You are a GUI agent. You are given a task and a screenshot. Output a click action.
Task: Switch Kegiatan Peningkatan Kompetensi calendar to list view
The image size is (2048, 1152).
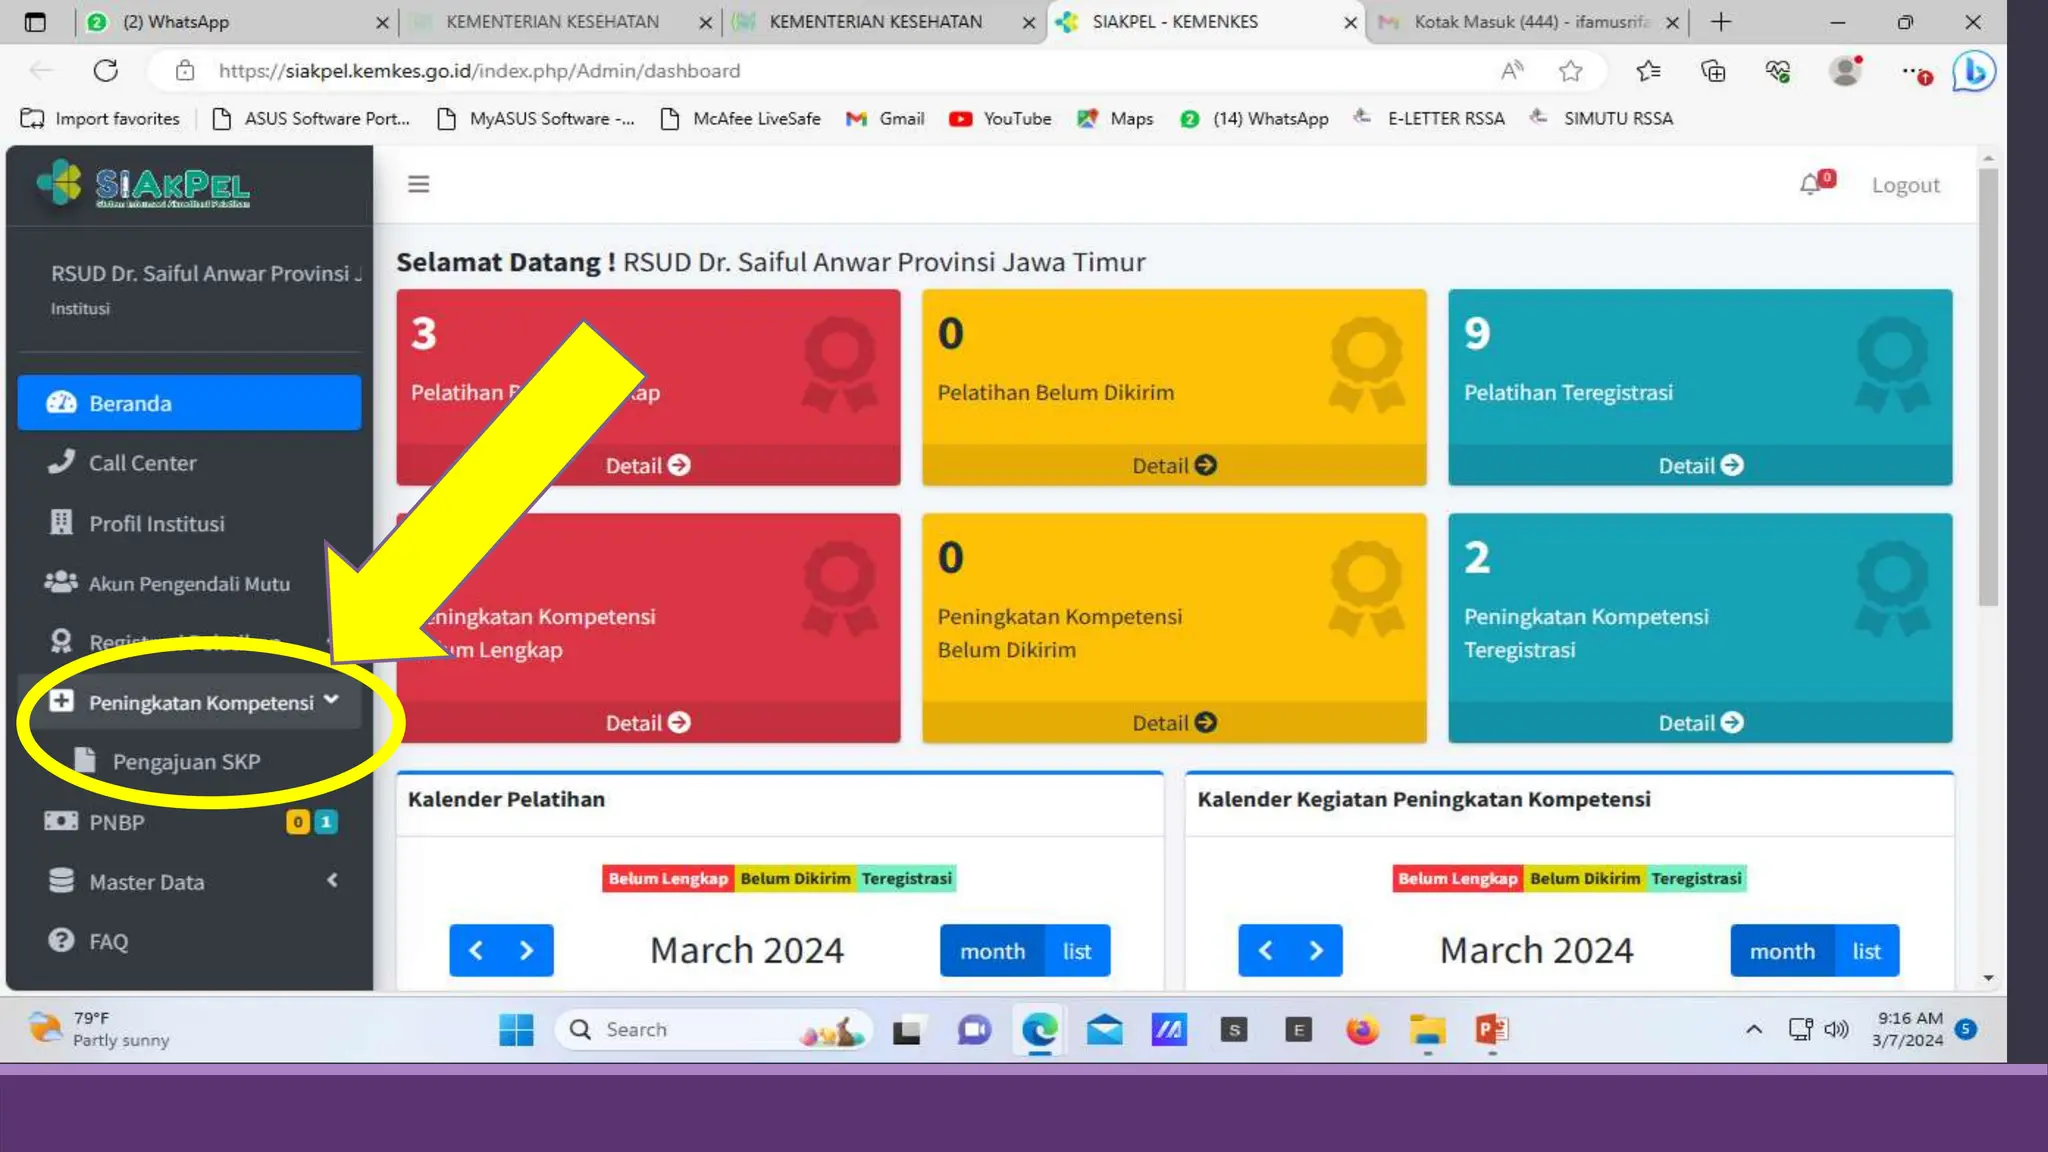(1865, 951)
